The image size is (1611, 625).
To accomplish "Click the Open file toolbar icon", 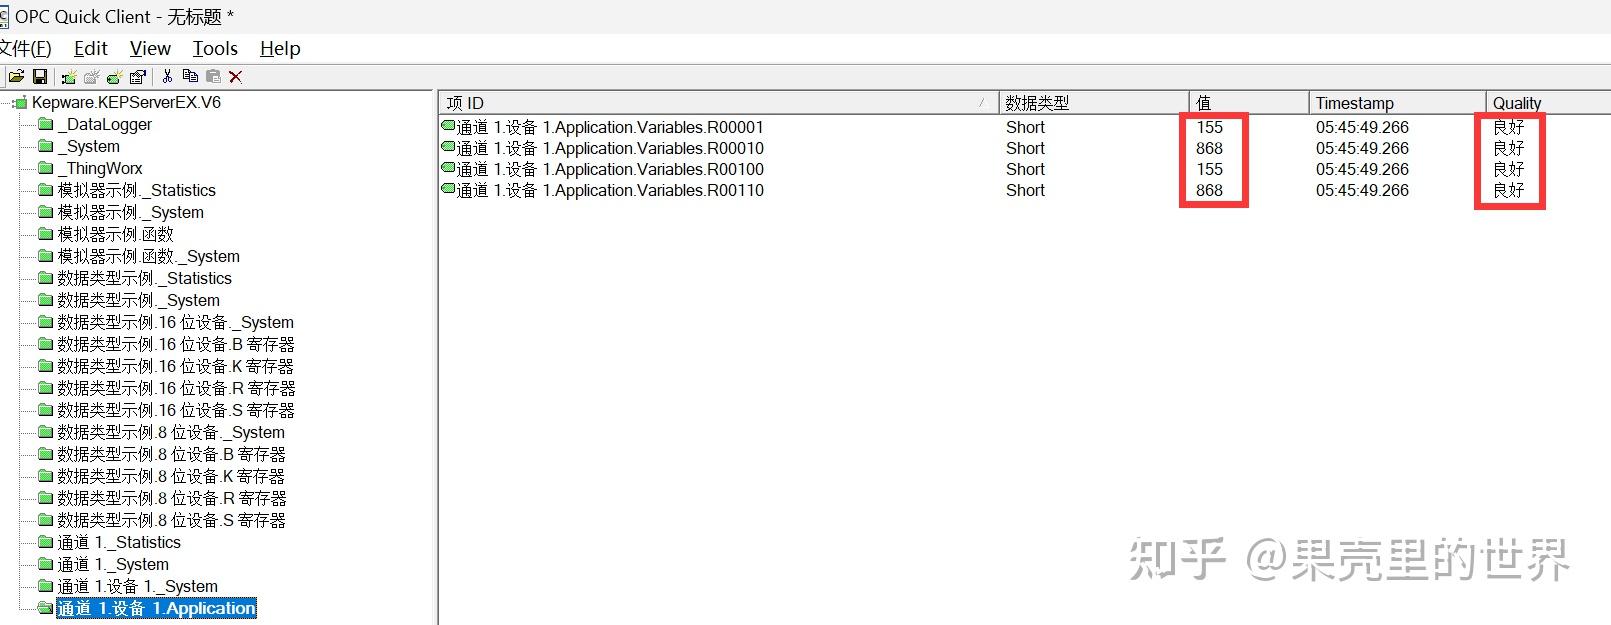I will [17, 76].
